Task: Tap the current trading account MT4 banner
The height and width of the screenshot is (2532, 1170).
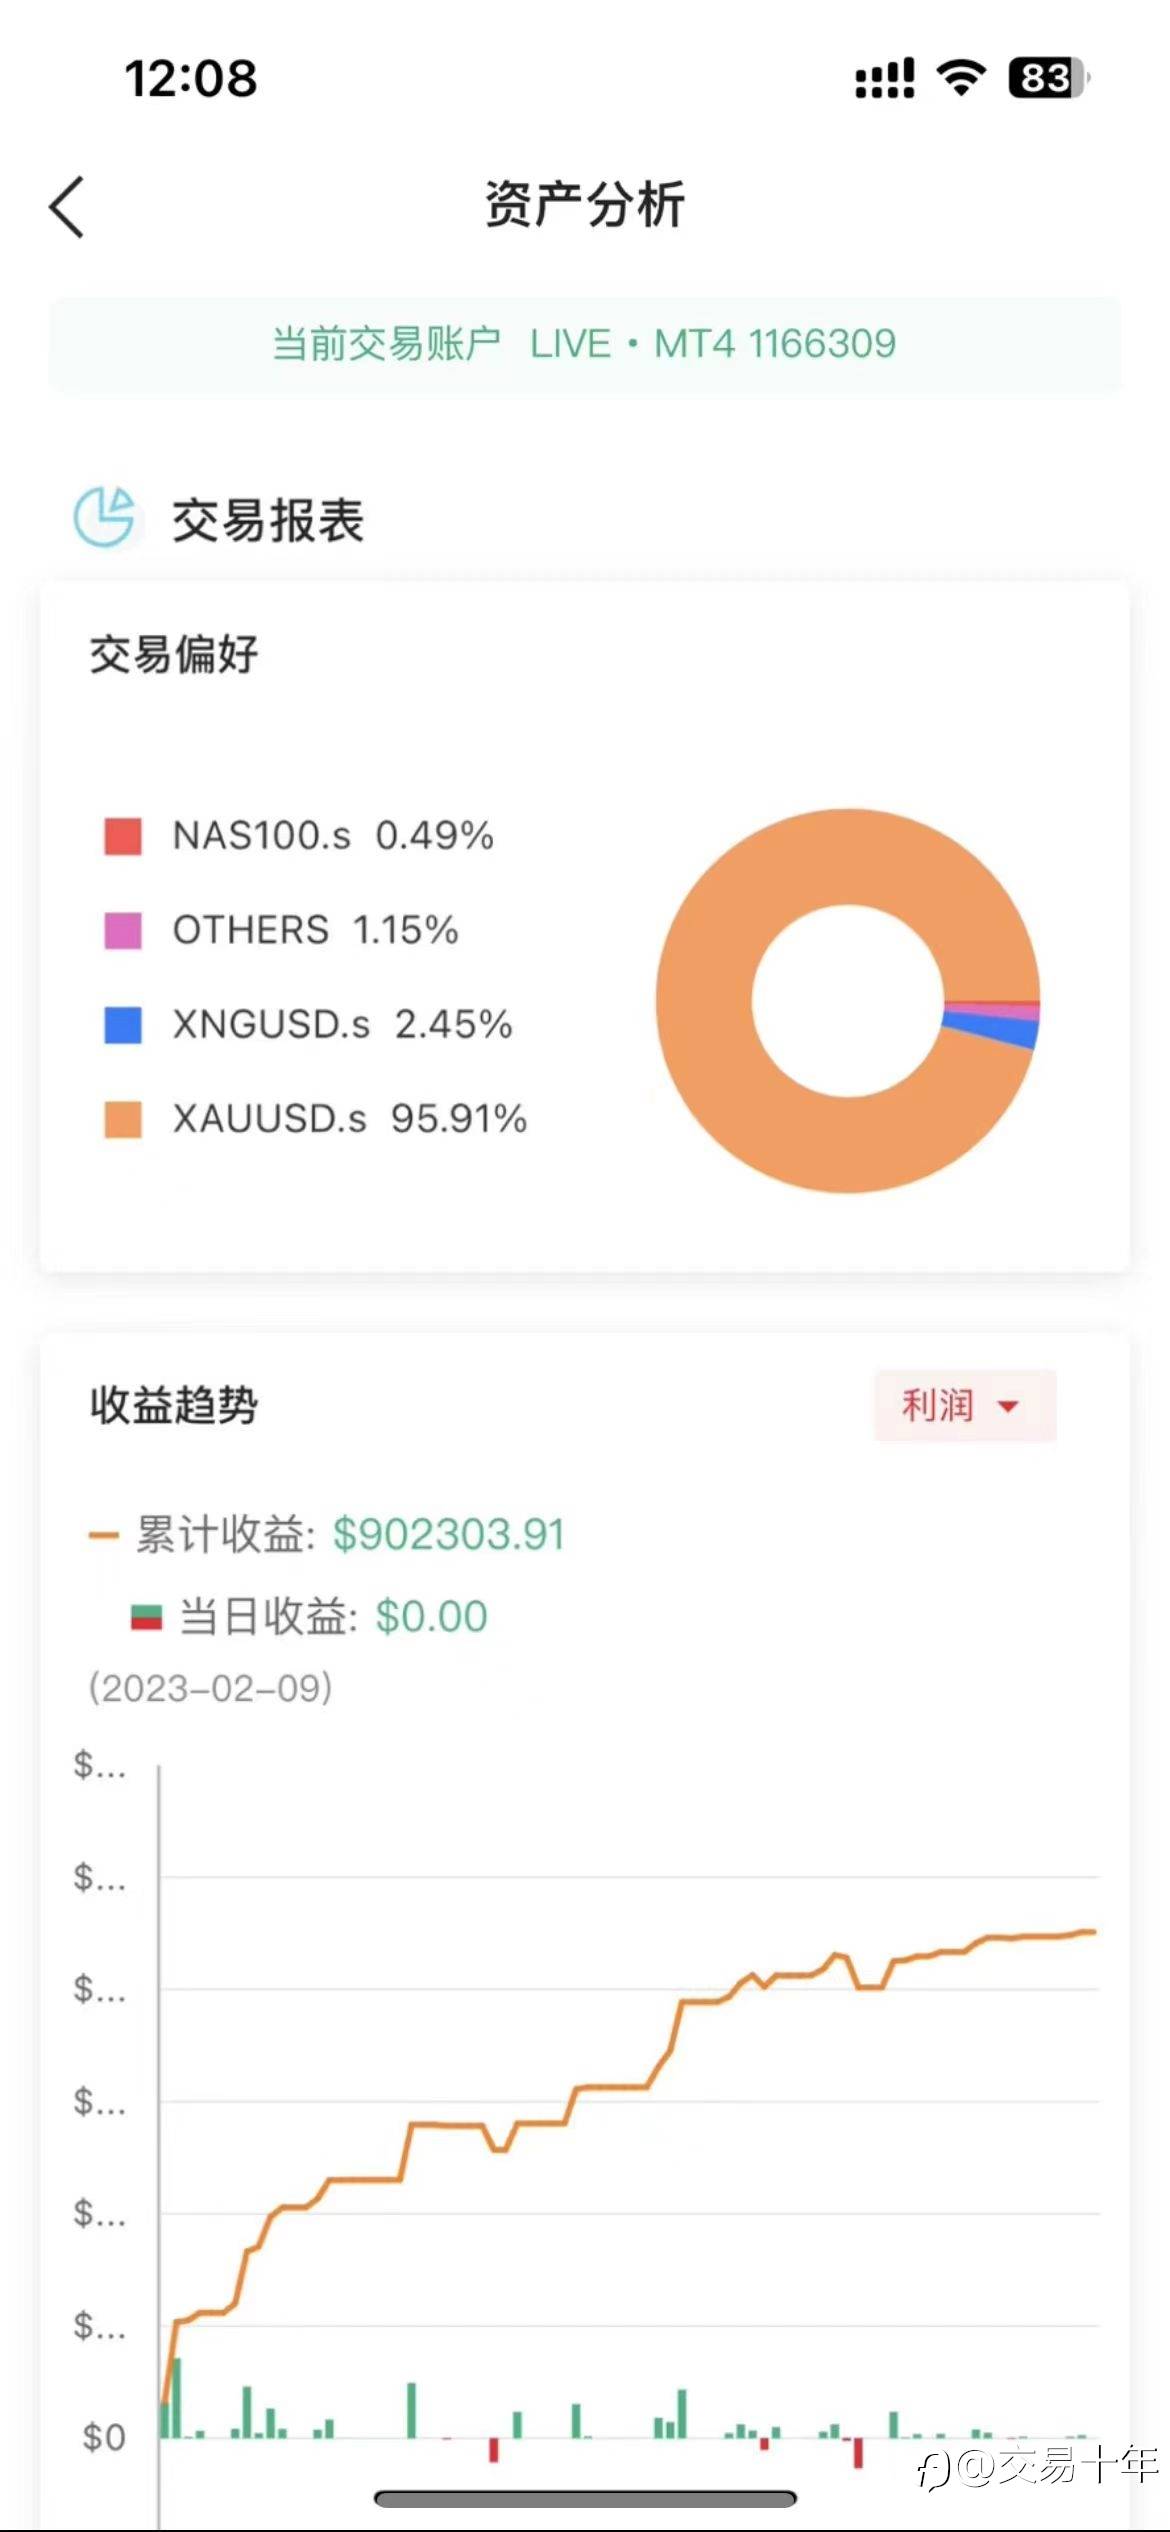Action: [585, 344]
